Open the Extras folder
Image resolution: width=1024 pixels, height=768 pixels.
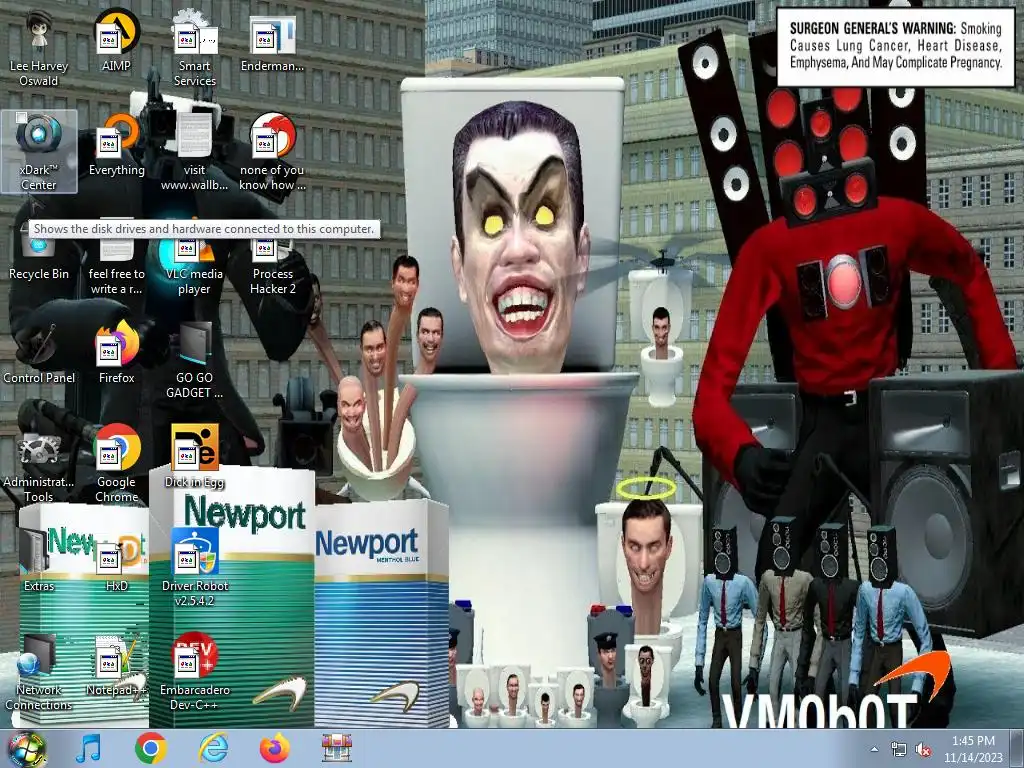[39, 560]
